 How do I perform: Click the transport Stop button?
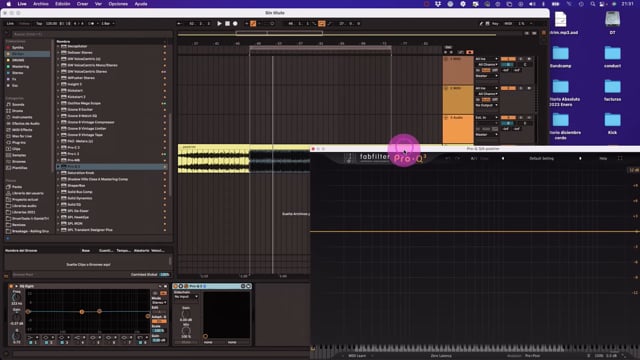click(x=227, y=24)
